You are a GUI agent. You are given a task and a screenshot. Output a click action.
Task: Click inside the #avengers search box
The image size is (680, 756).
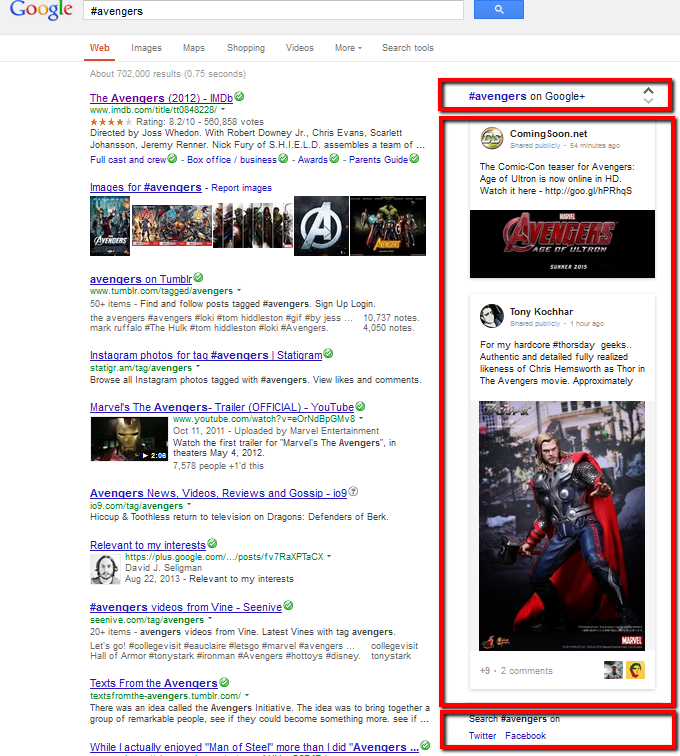point(273,11)
